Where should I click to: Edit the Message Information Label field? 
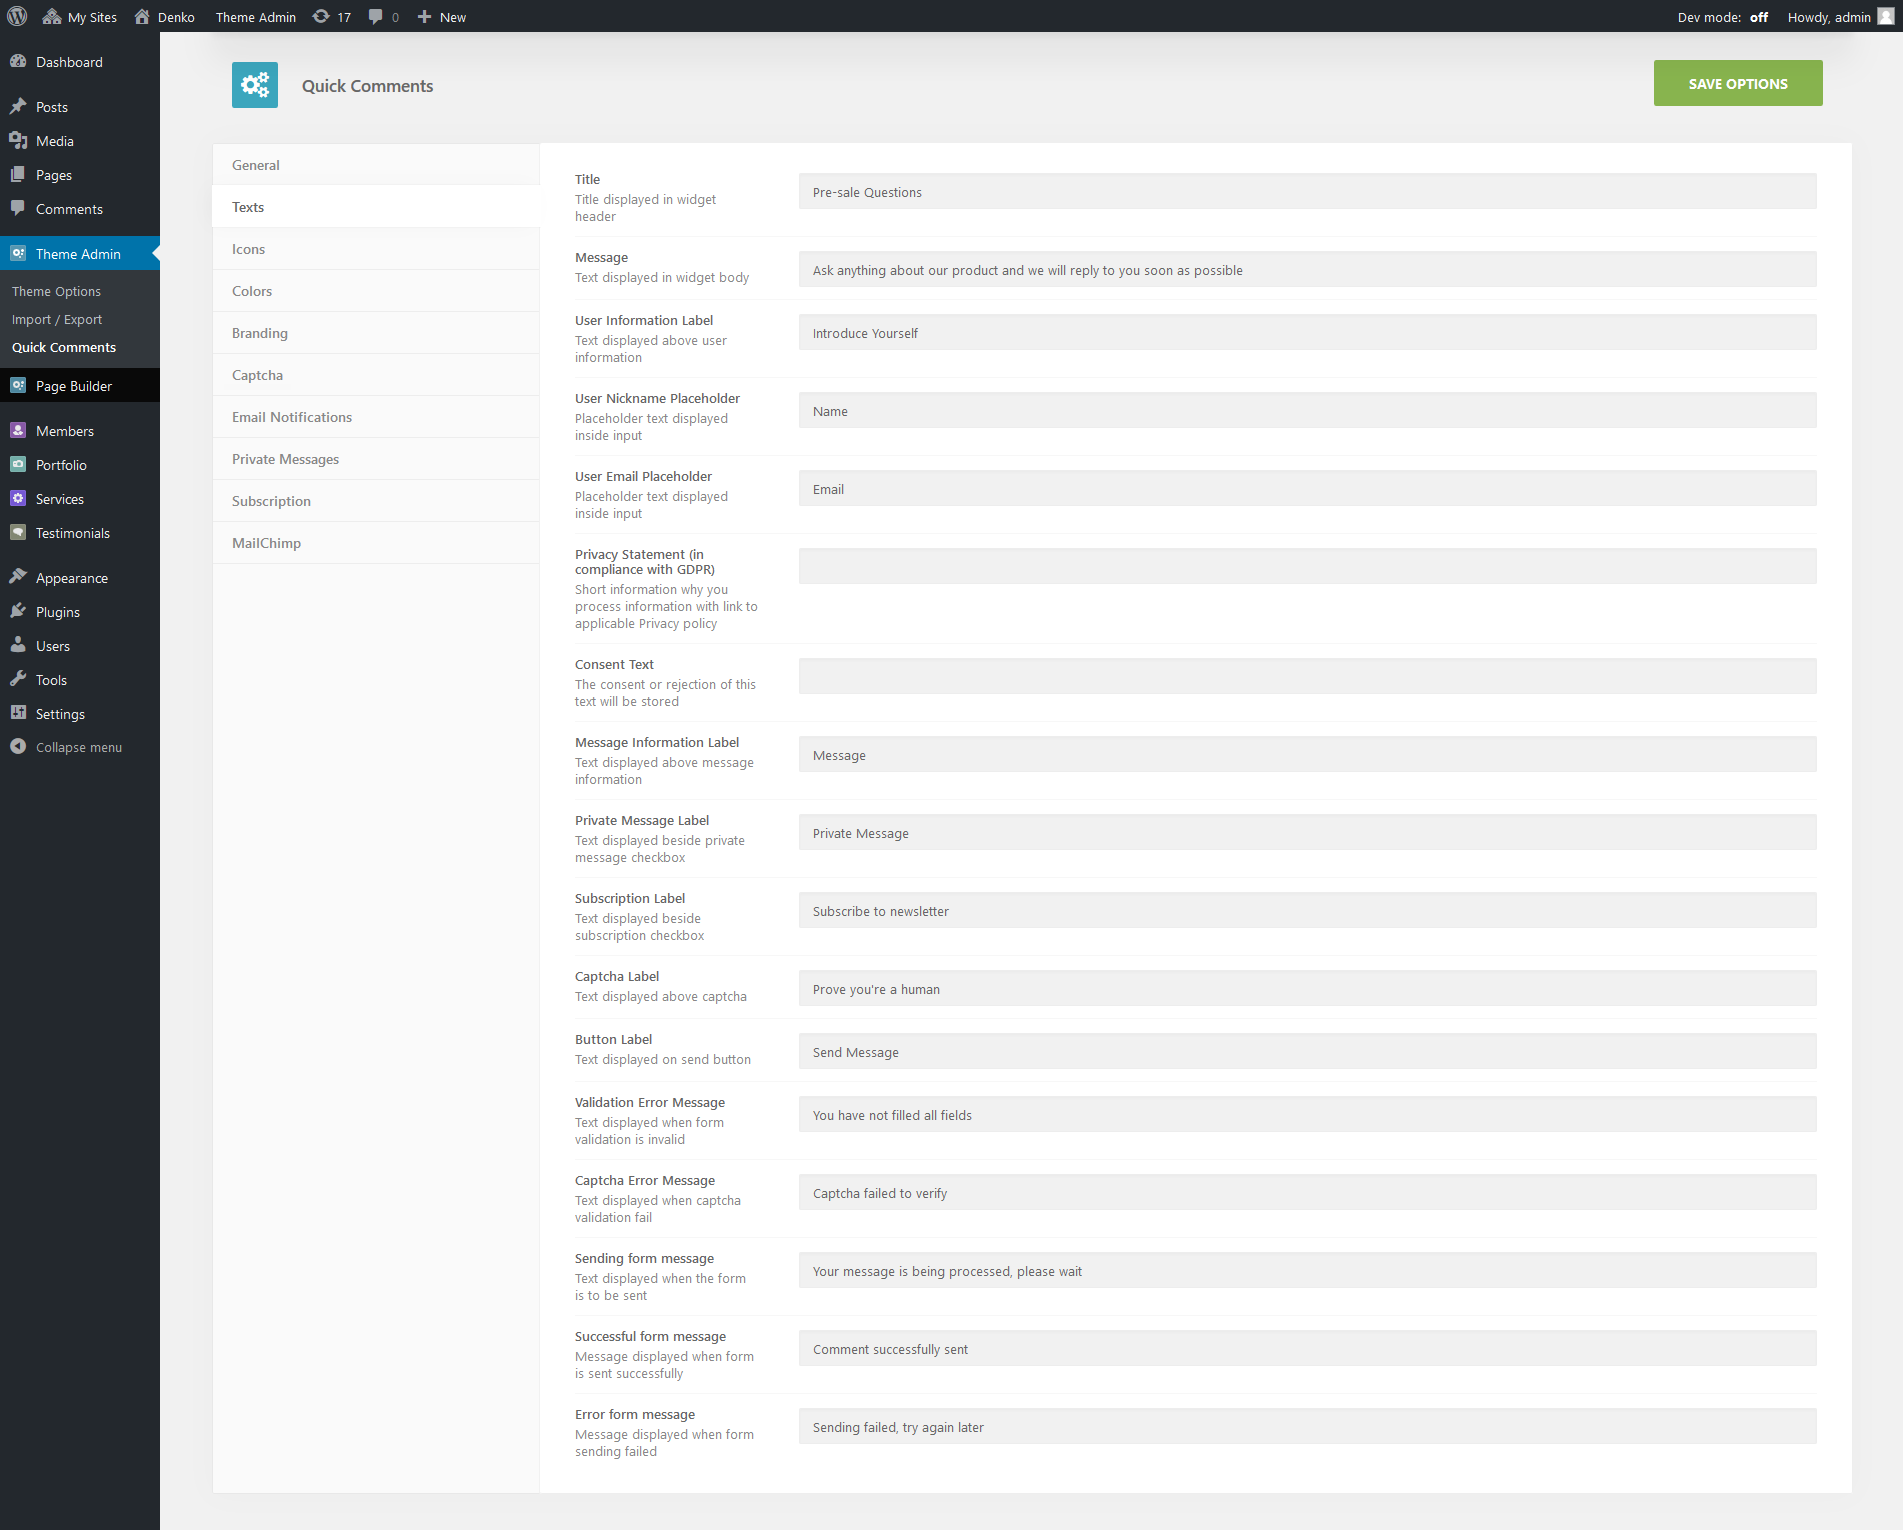click(x=1307, y=755)
